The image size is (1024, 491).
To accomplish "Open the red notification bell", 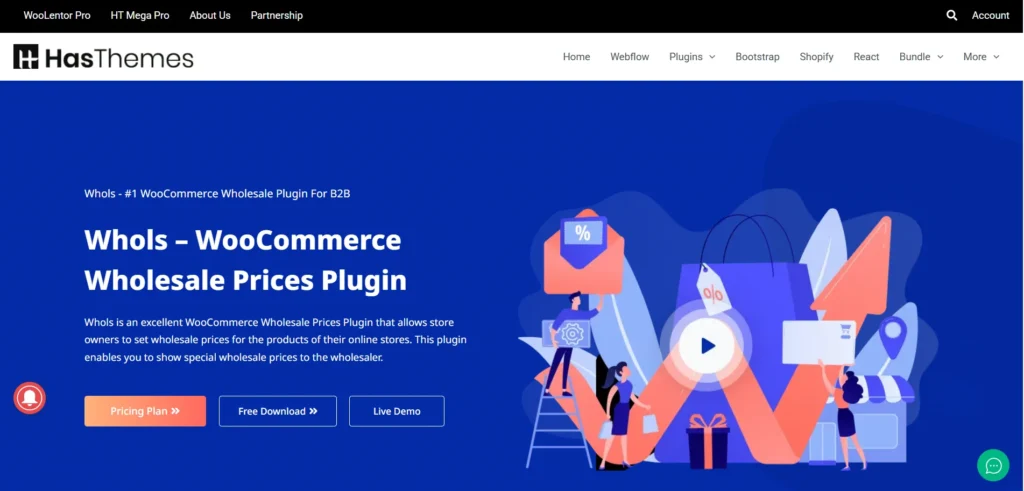I will 29,398.
